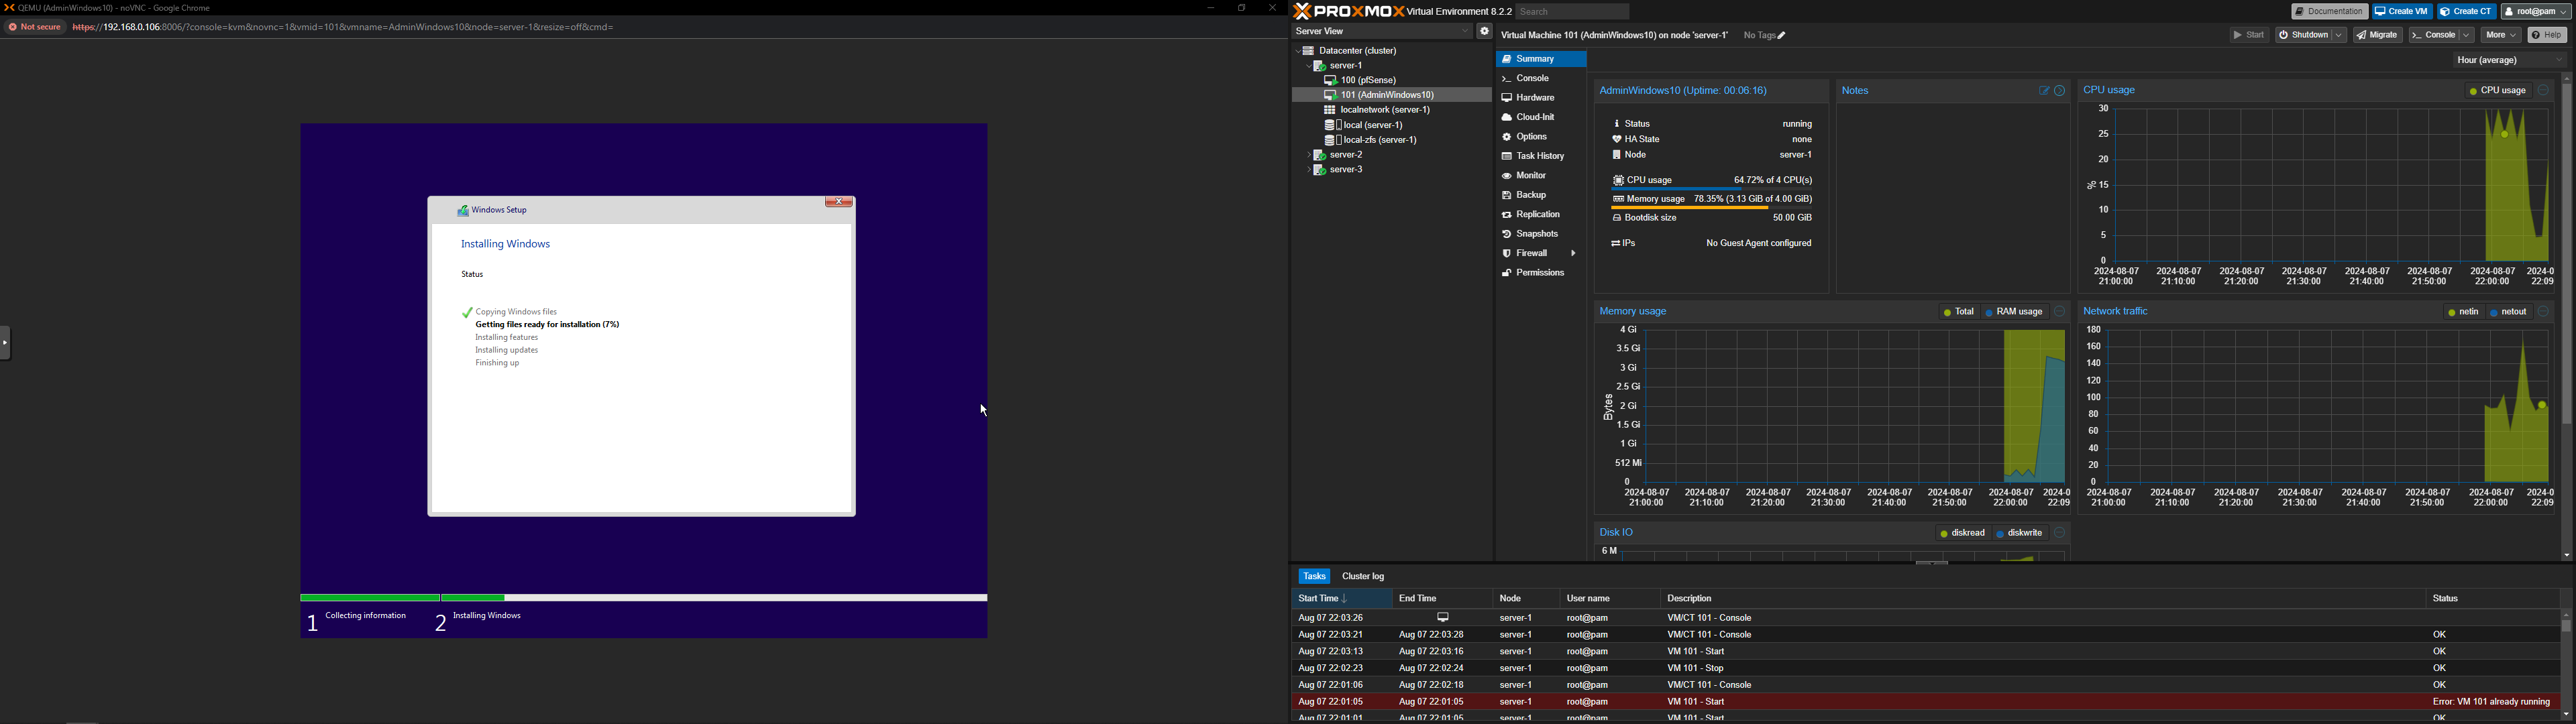Toggle the diskwrite legend series

pos(2020,534)
